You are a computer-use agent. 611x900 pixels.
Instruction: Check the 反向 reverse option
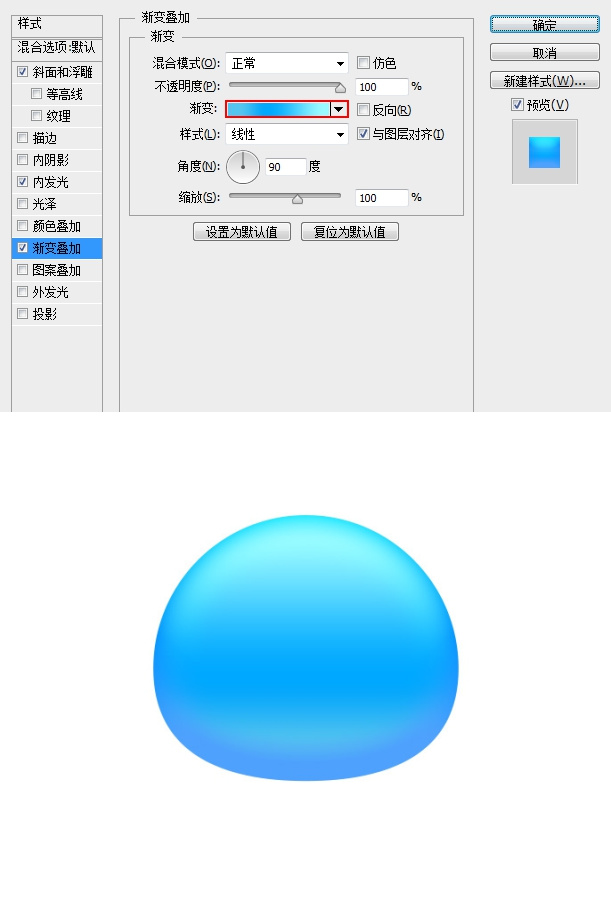(363, 110)
